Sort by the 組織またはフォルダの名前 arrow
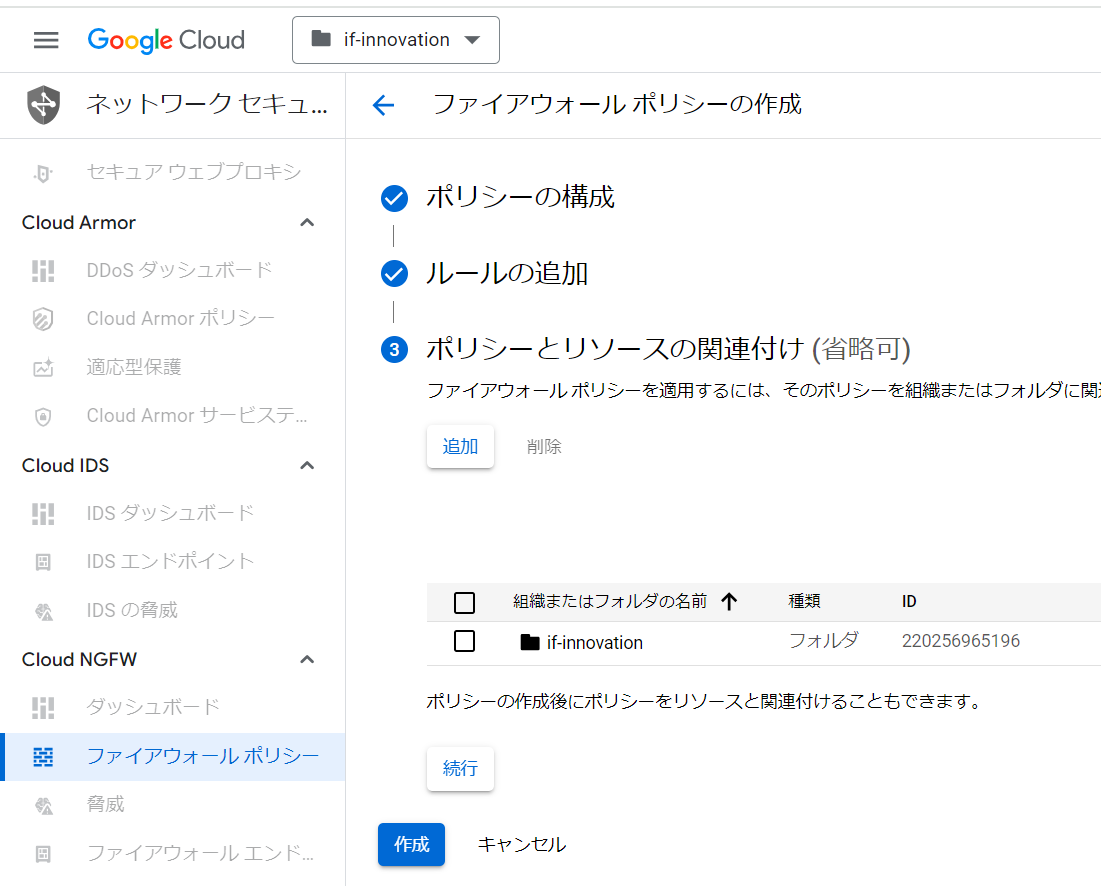The height and width of the screenshot is (886, 1101). click(729, 601)
